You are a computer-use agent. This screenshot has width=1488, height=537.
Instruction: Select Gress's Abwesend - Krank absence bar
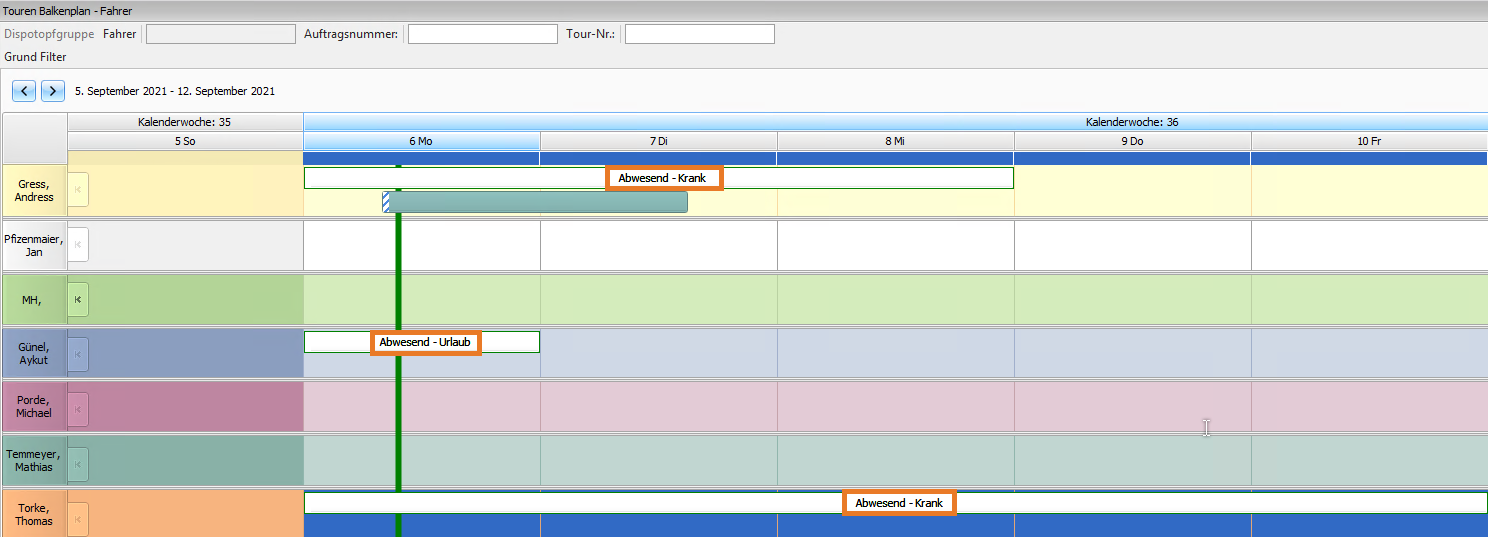click(664, 178)
